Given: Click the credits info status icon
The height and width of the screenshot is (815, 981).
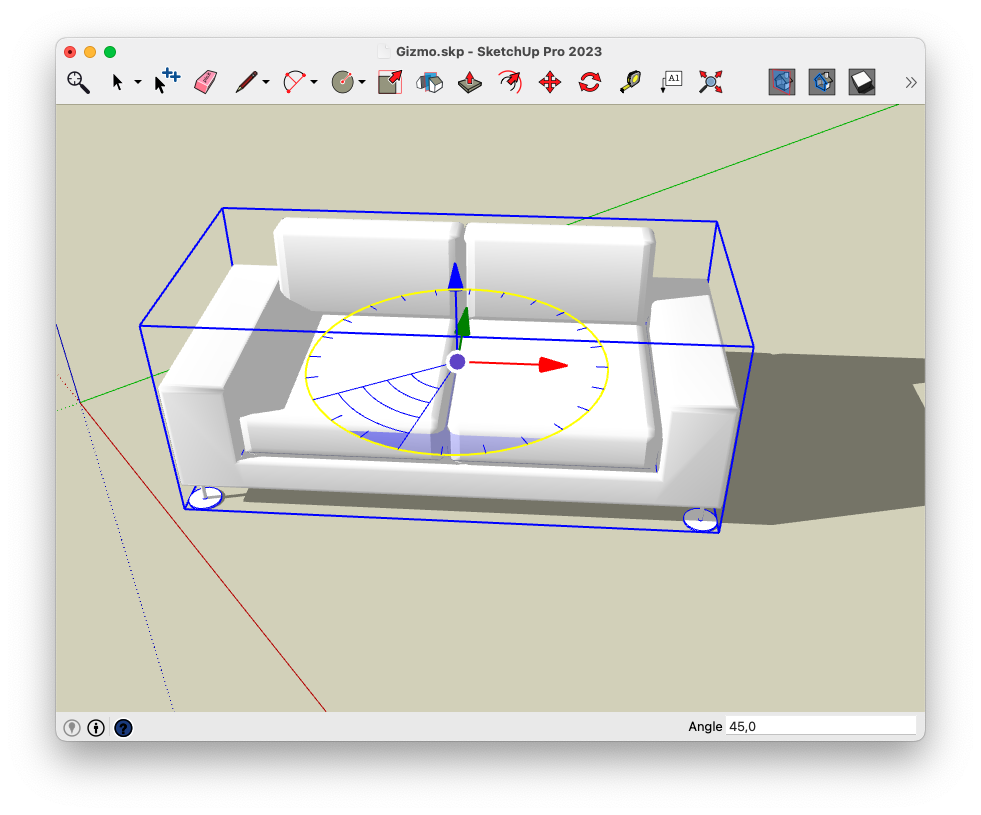Looking at the screenshot, I should (96, 728).
